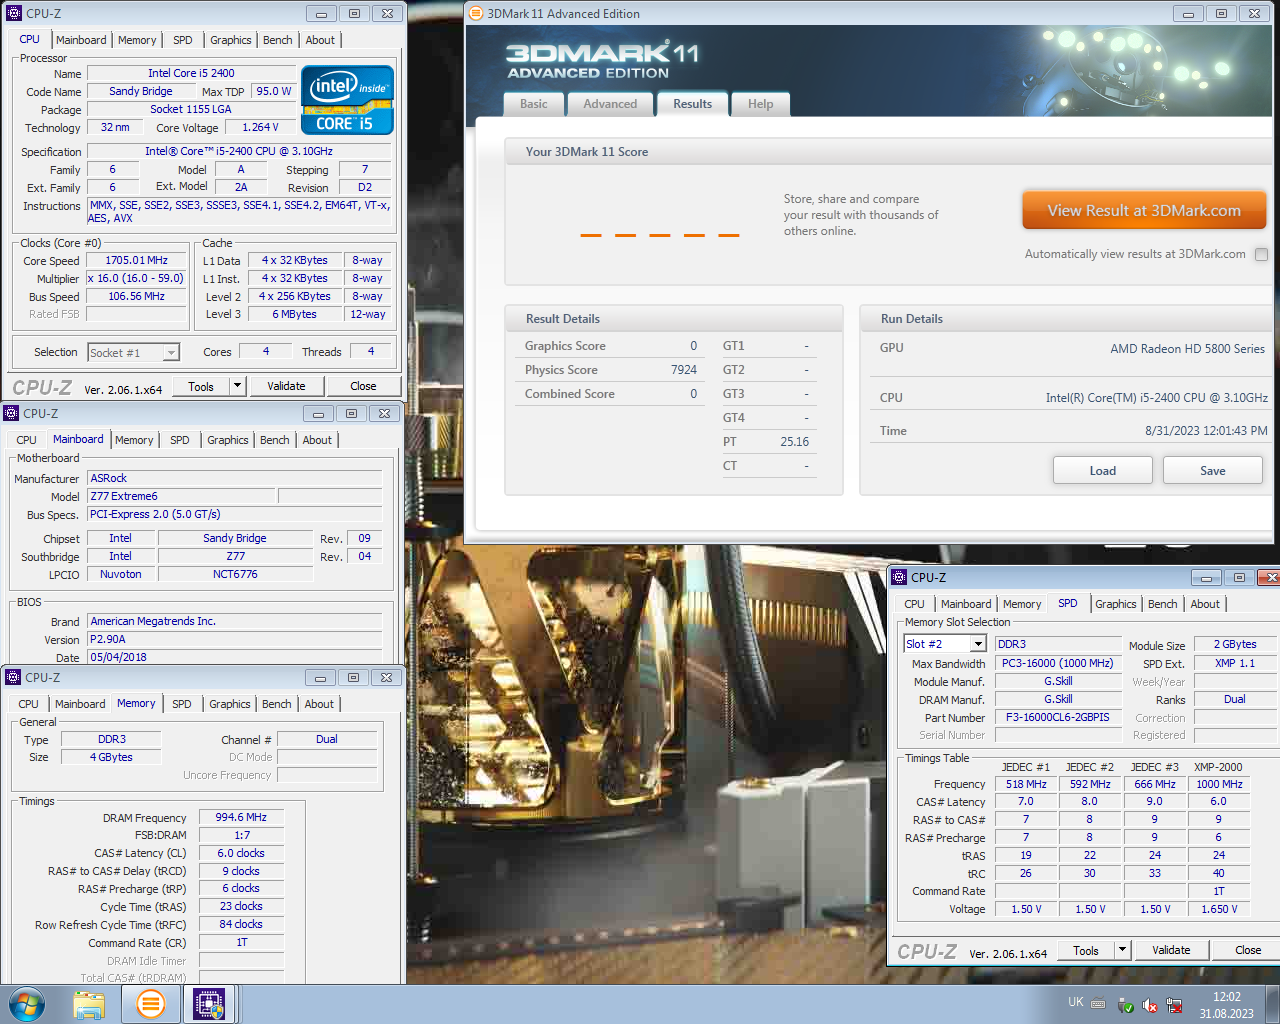Open the Safely Remove Hardware tray icon
Screen dimensions: 1280x1024
click(1125, 1005)
